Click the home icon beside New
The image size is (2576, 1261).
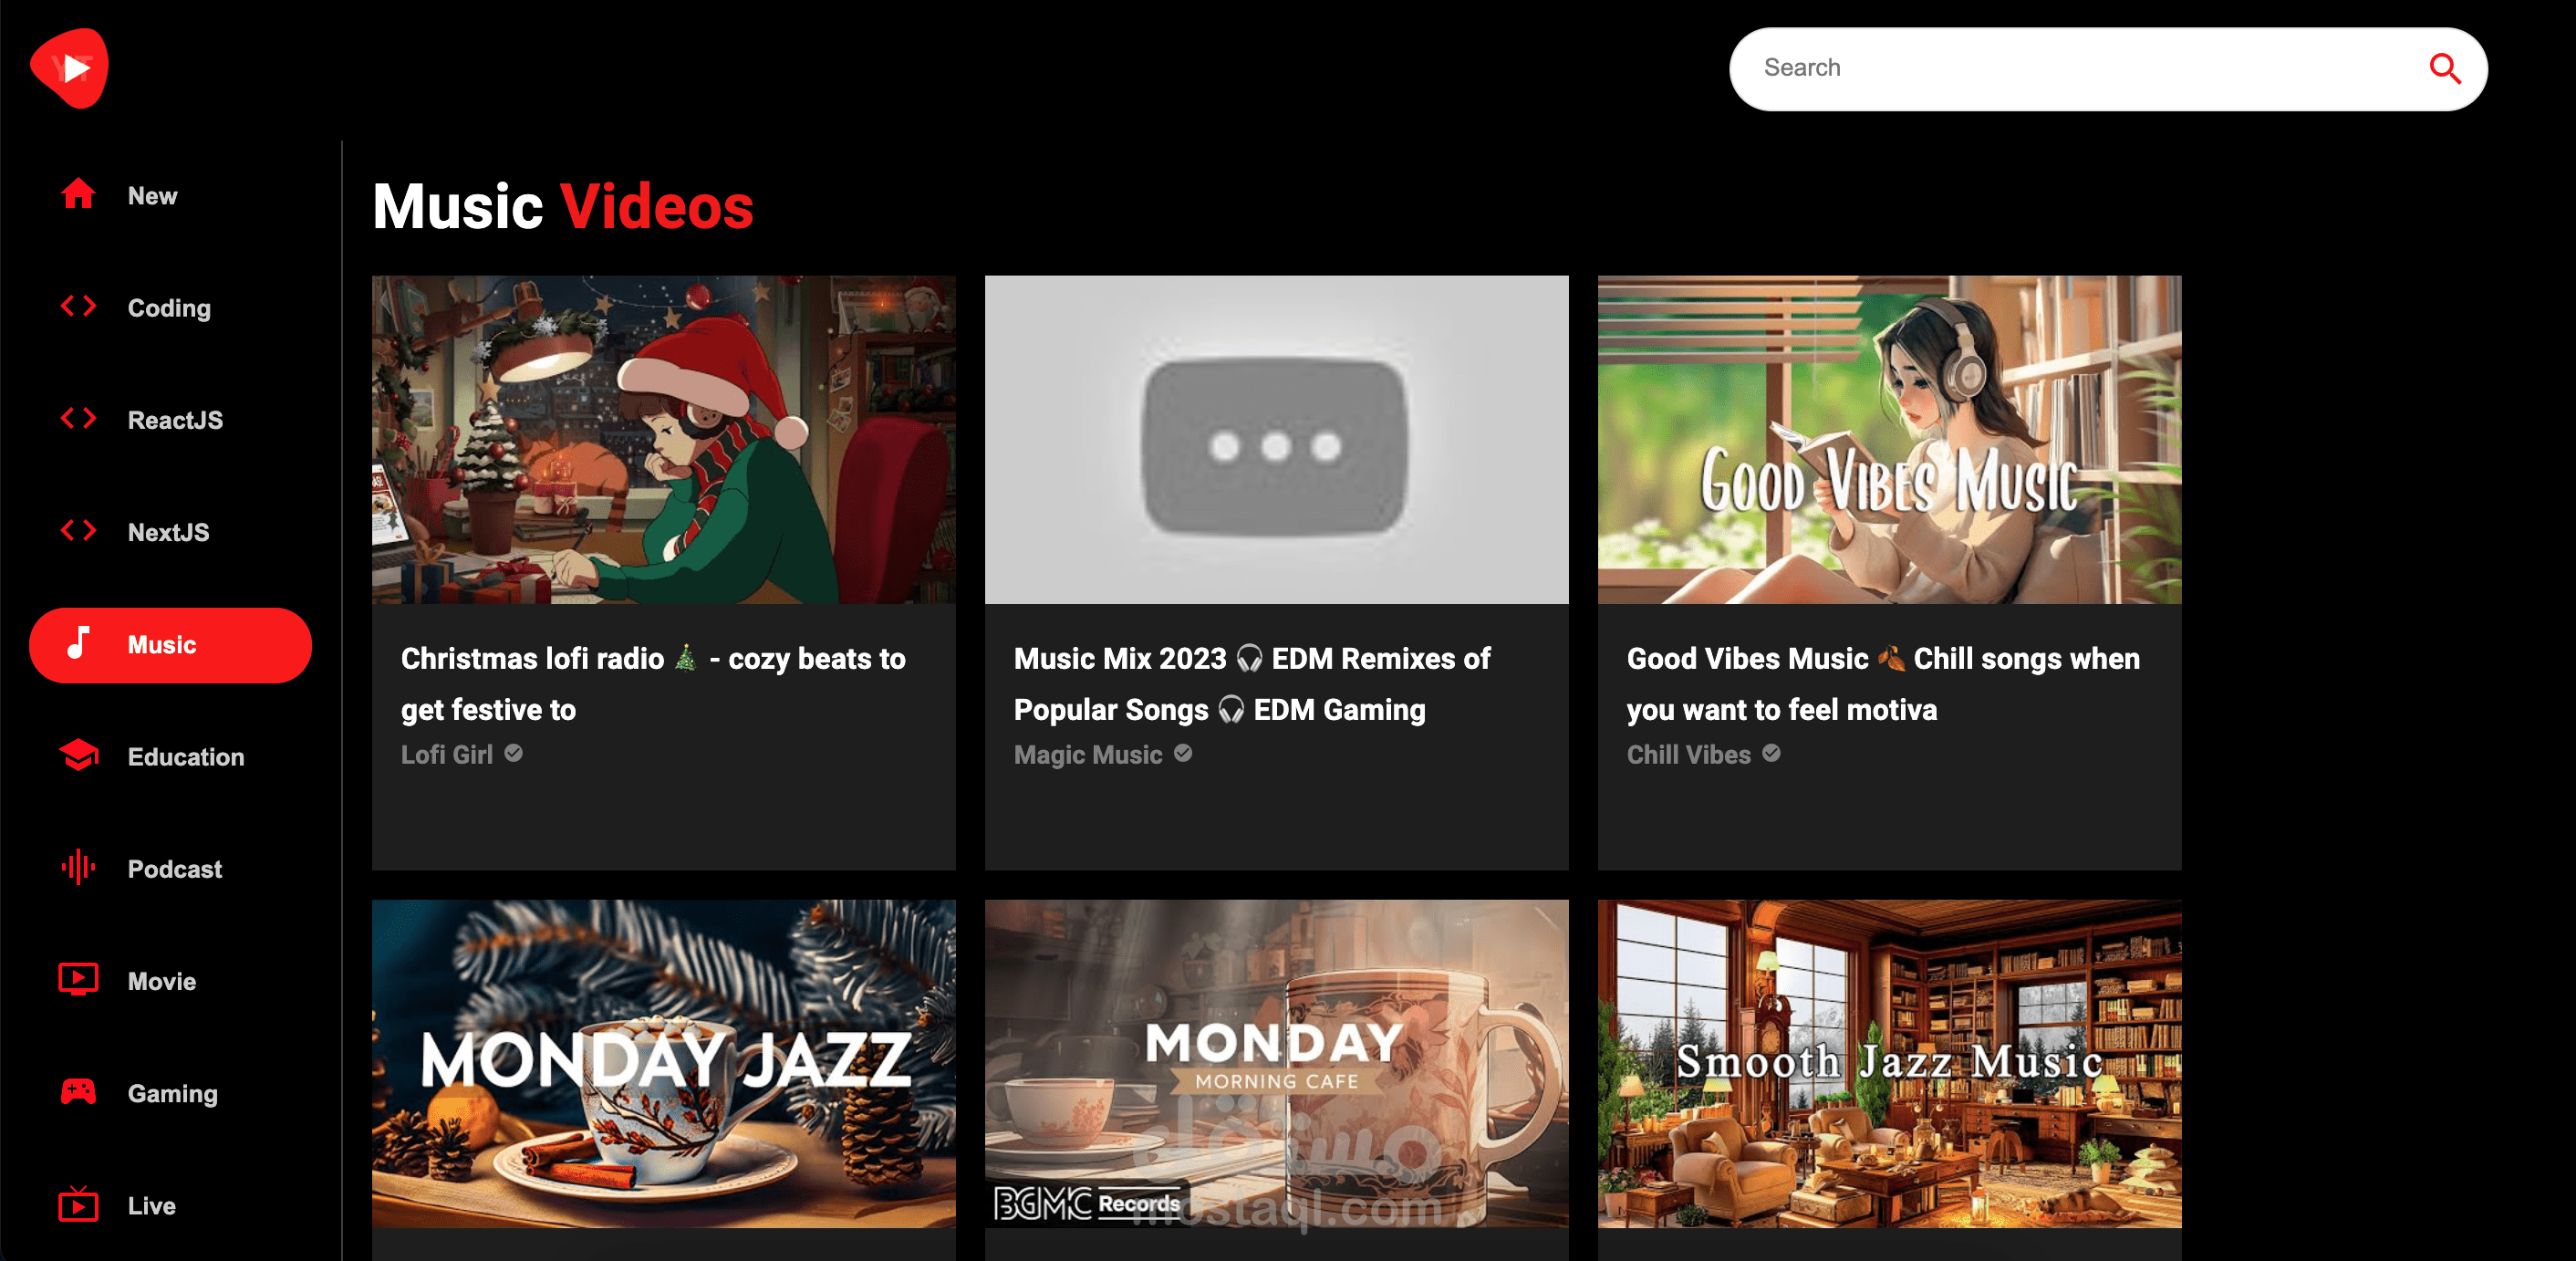[78, 194]
